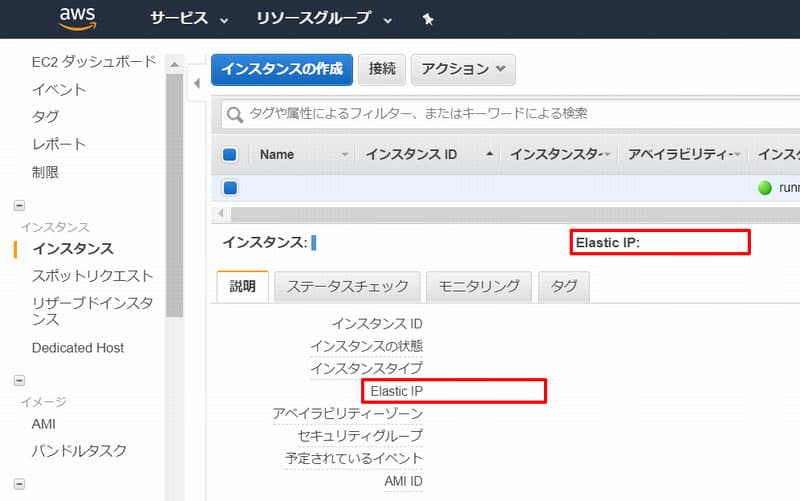Open バンドルタスク in sidebar
Viewport: 800px width, 501px height.
(79, 451)
